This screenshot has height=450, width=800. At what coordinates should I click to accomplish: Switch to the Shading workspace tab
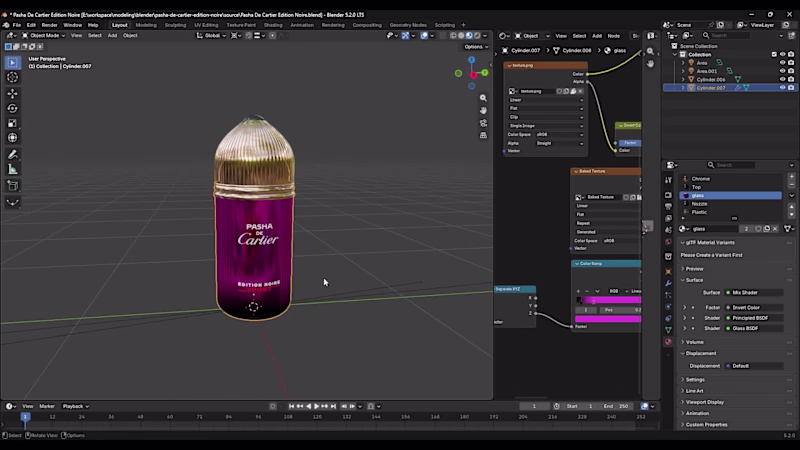click(273, 25)
